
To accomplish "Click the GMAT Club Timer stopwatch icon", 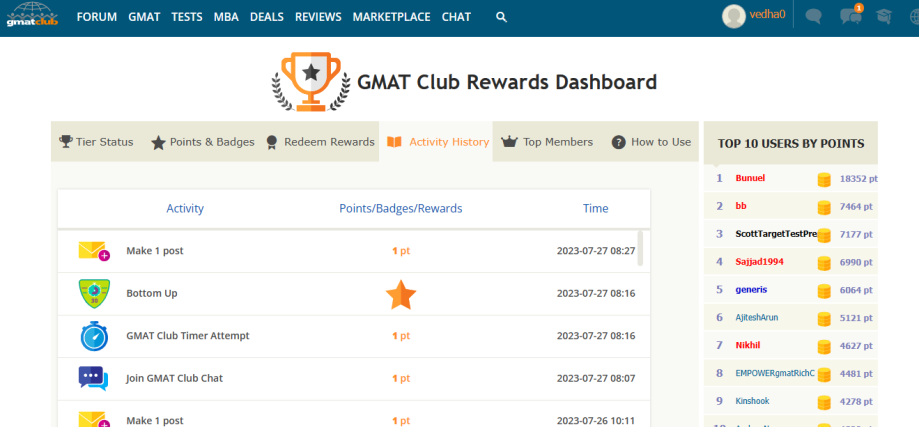I will [x=94, y=336].
